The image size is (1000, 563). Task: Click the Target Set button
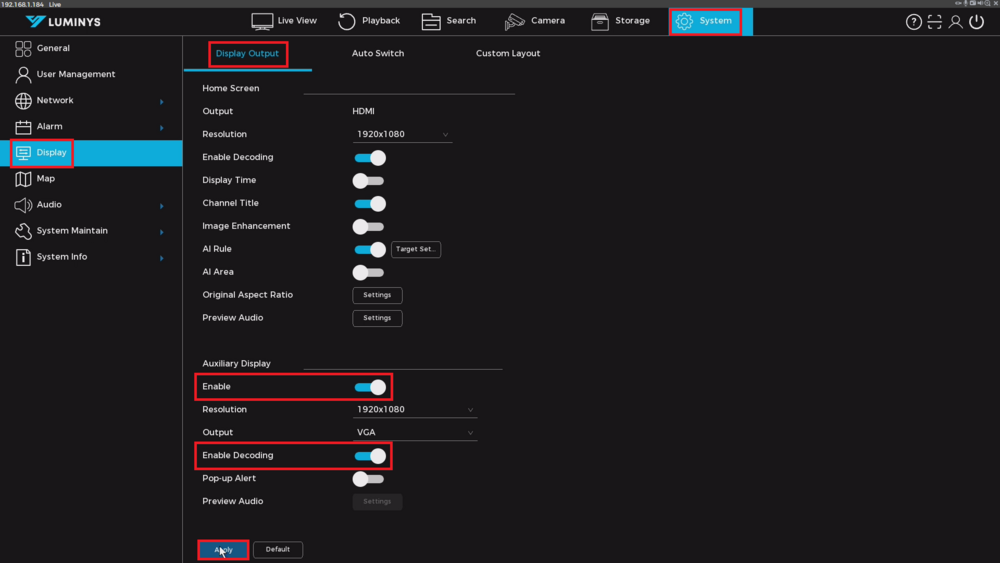[x=416, y=249]
